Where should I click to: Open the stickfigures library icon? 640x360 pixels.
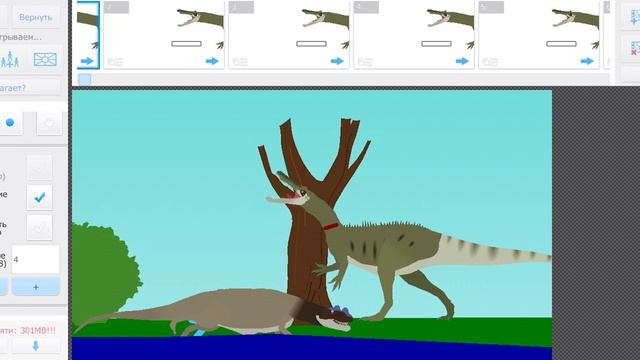(x=10, y=60)
